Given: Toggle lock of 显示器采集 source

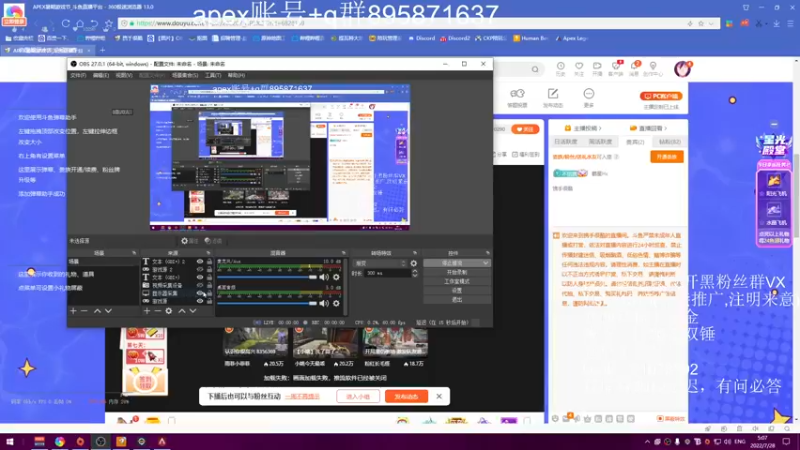Looking at the screenshot, I should pos(209,293).
